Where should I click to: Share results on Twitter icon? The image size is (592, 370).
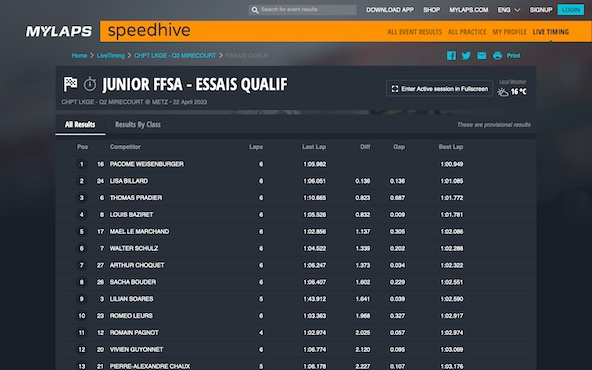[466, 56]
